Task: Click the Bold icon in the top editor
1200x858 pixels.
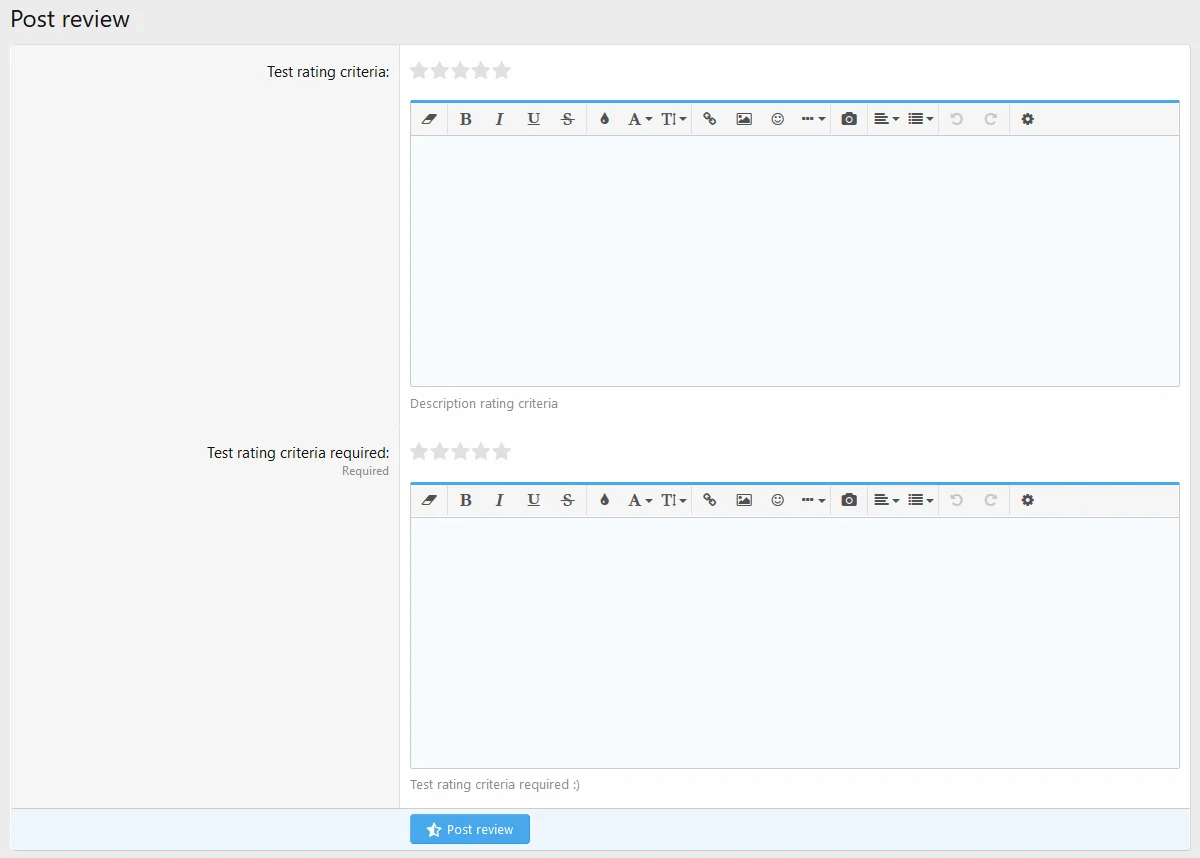Action: [x=466, y=119]
